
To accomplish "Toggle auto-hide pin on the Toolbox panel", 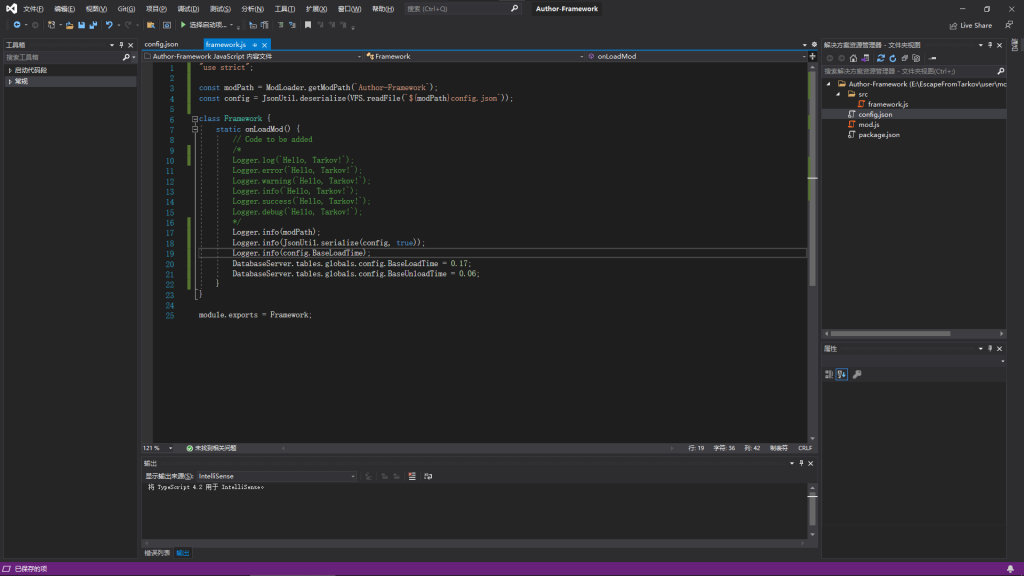I will point(121,45).
